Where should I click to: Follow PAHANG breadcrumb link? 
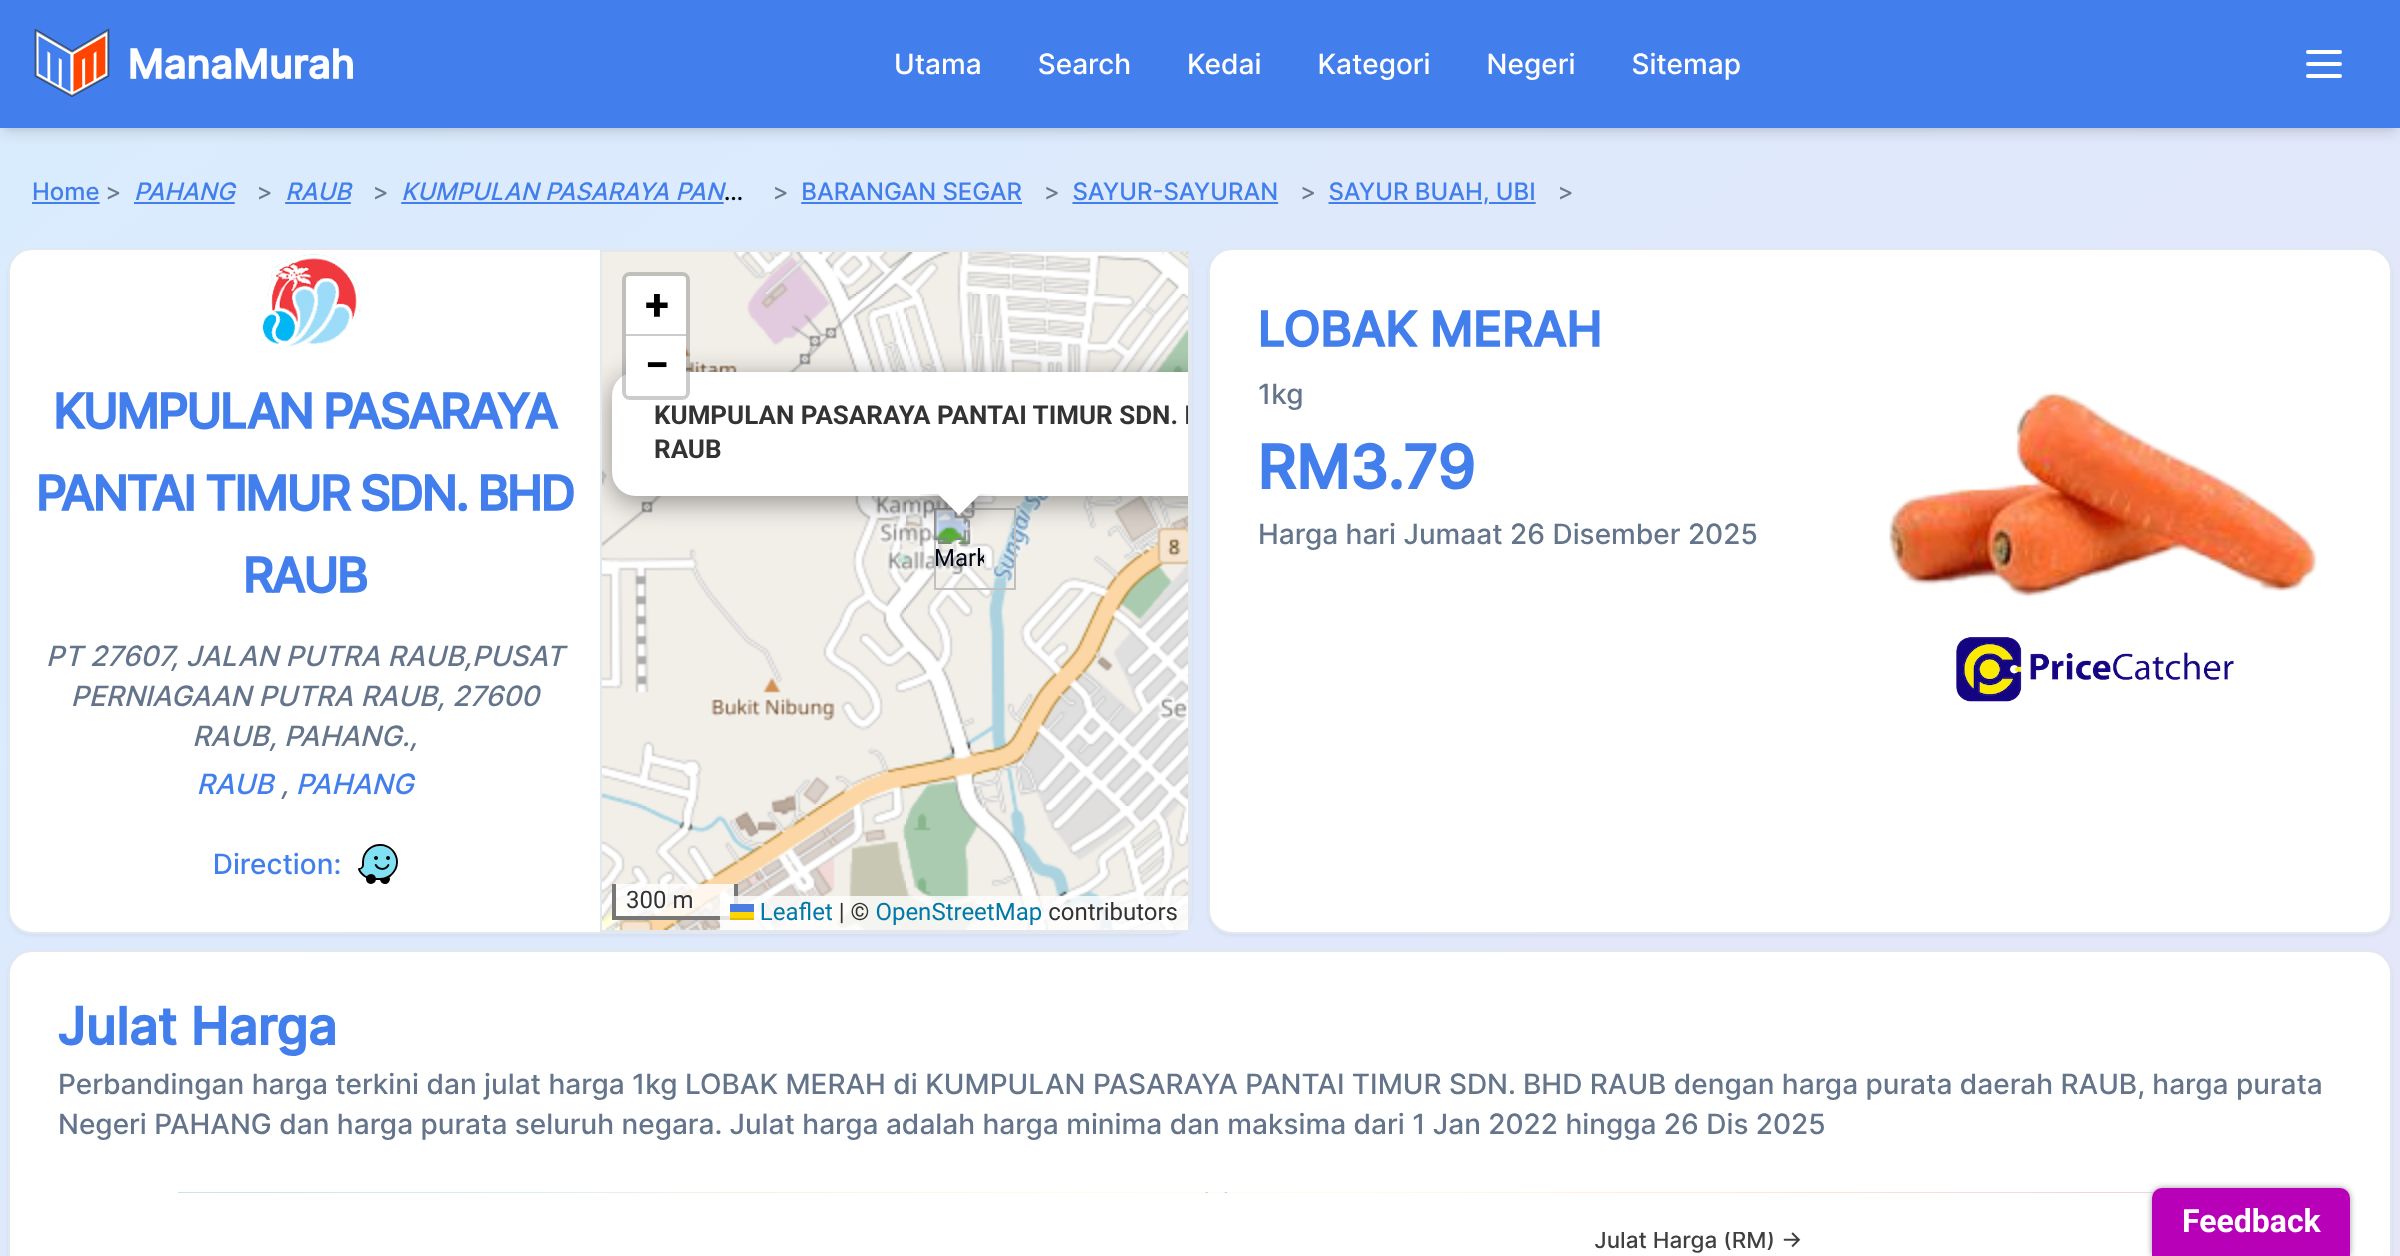point(185,191)
